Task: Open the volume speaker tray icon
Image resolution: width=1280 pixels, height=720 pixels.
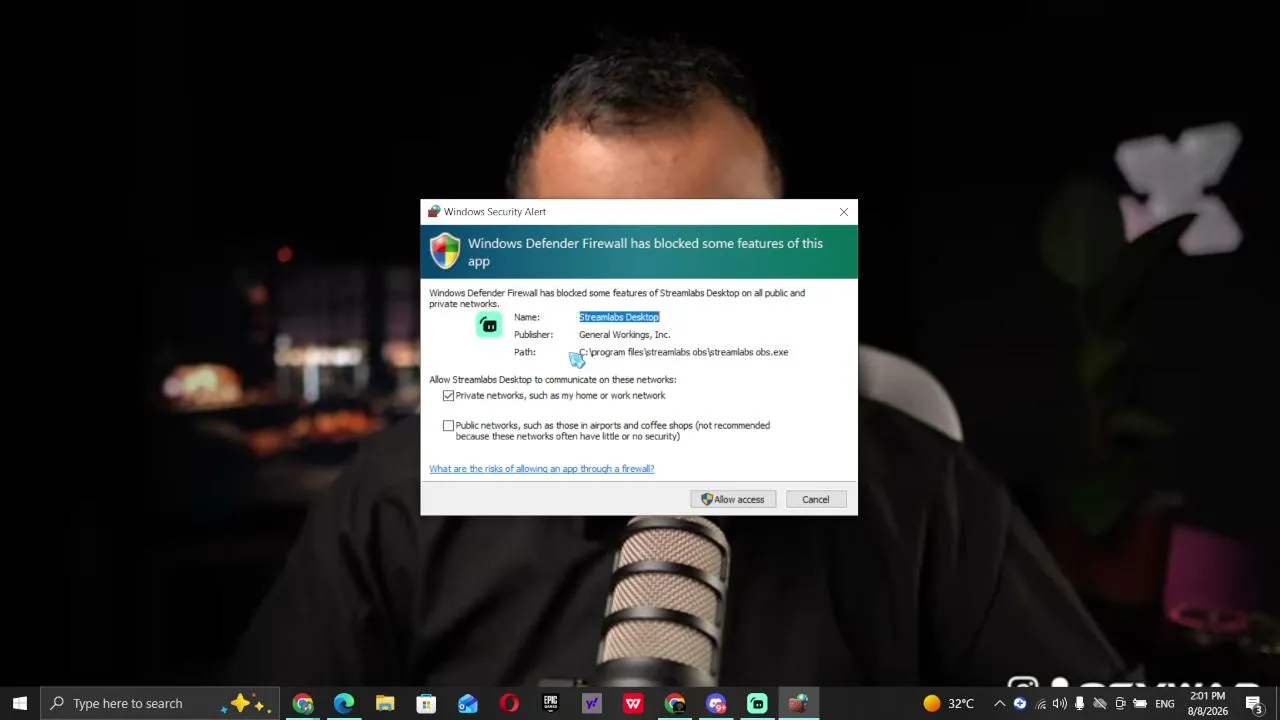Action: click(1060, 703)
